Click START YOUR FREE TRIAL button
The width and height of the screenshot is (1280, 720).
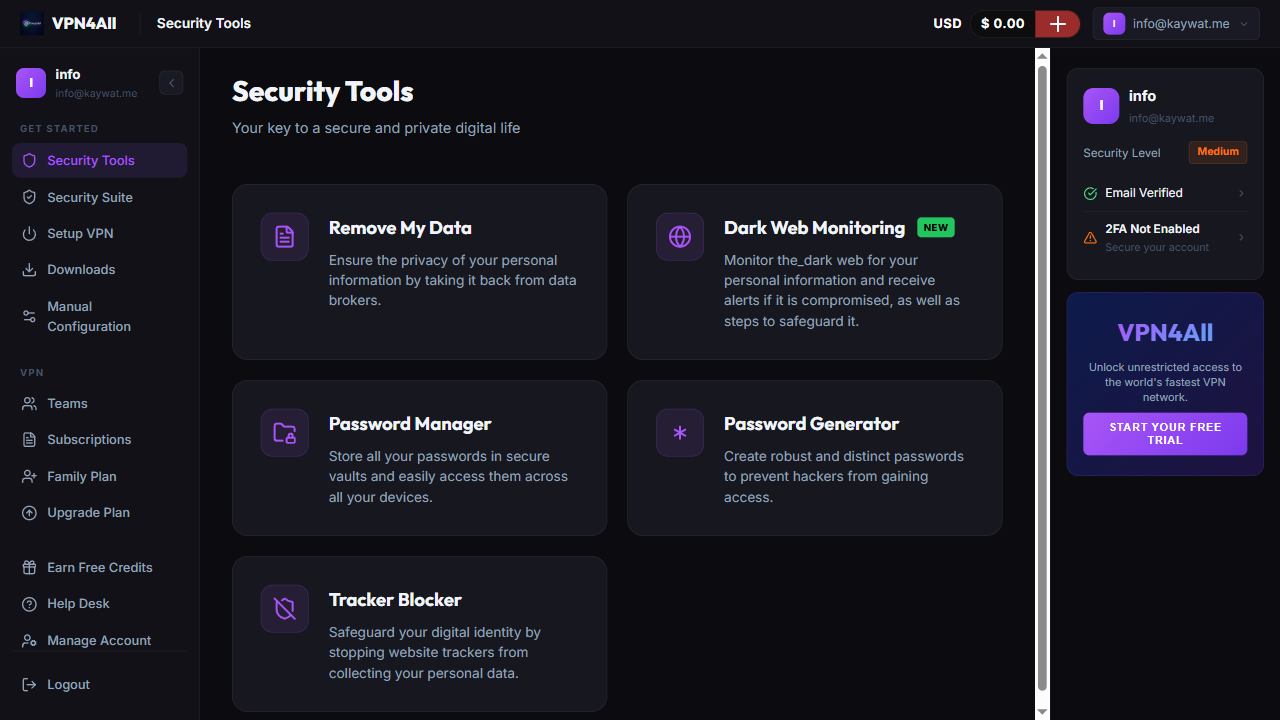[1165, 434]
